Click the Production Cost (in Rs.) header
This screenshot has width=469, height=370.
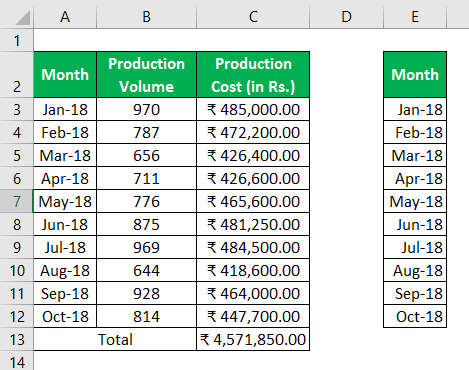[x=253, y=75]
